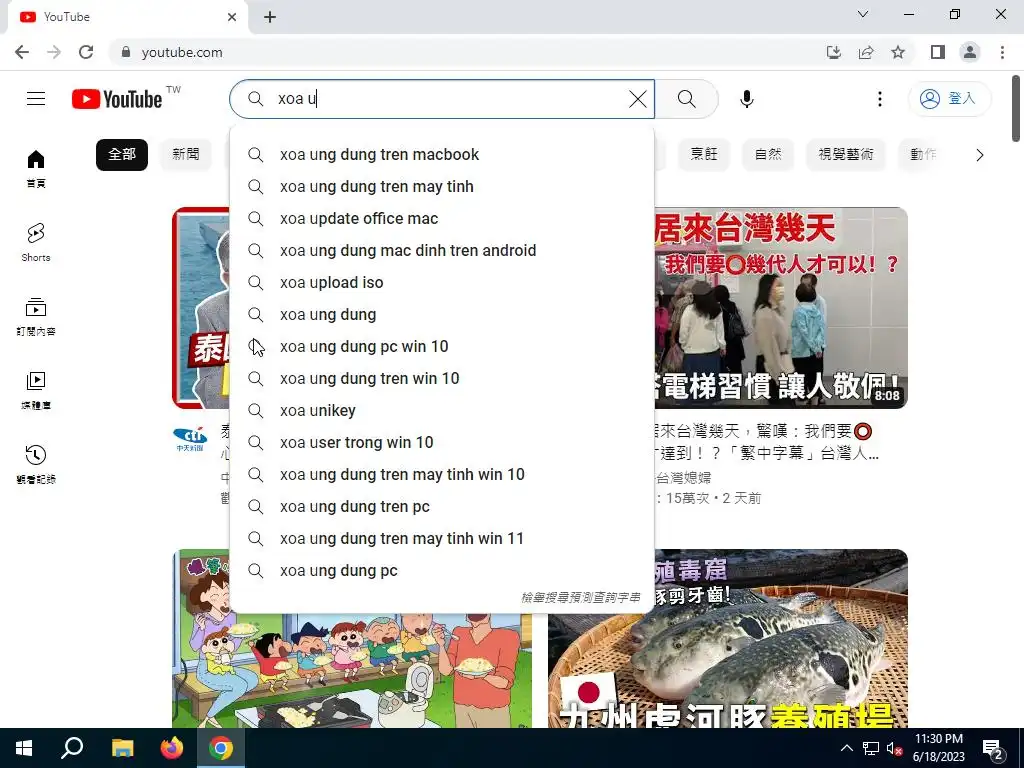Choose suggestion 'xoa ung dung' alone
The height and width of the screenshot is (768, 1024).
[x=442, y=315]
